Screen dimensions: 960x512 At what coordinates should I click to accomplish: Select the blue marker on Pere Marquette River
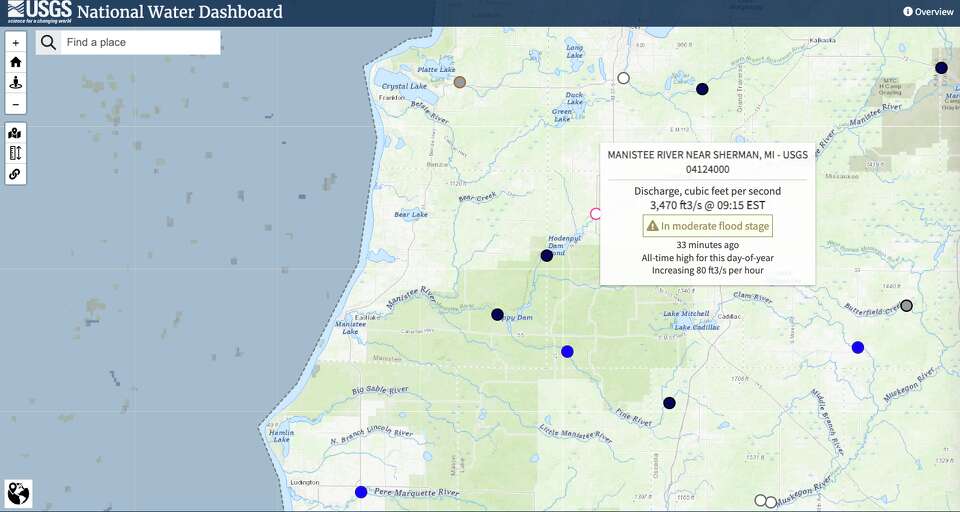pyautogui.click(x=361, y=492)
